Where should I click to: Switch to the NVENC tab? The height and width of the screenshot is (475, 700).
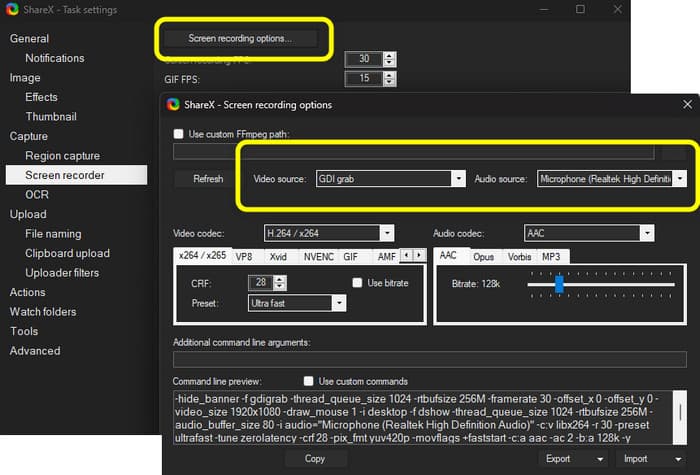(318, 257)
